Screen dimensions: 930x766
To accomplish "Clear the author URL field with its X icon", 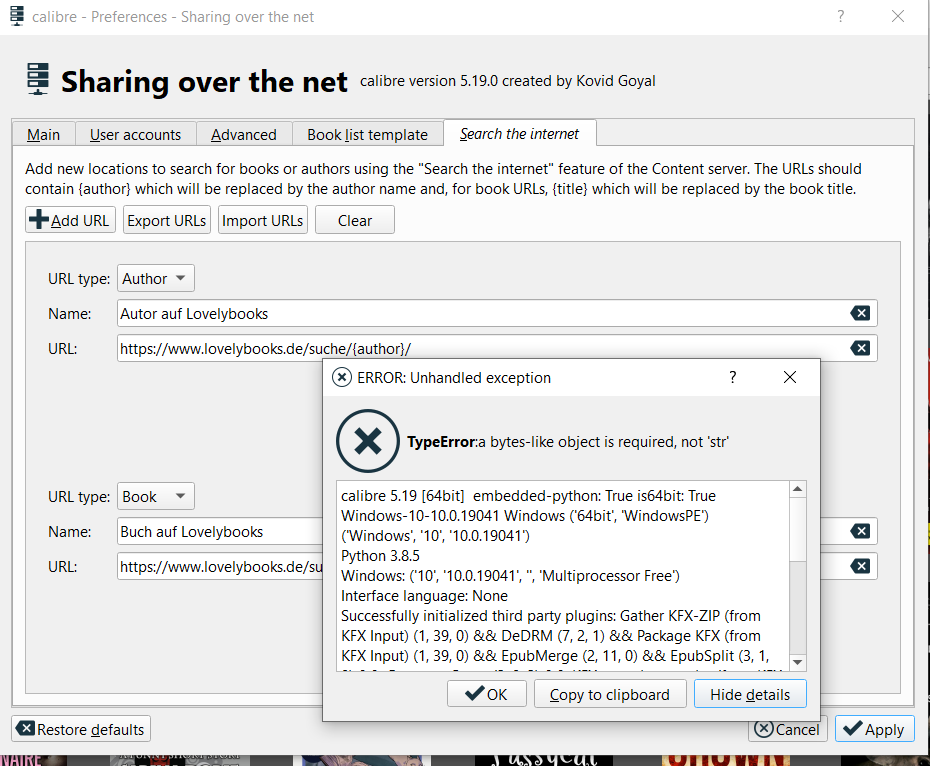I will [x=860, y=348].
